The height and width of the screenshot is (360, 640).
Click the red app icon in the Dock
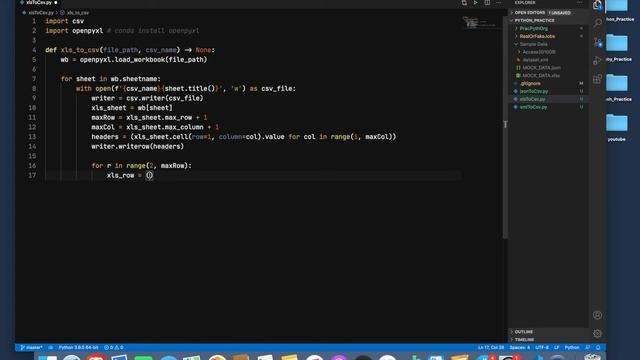coord(96,358)
